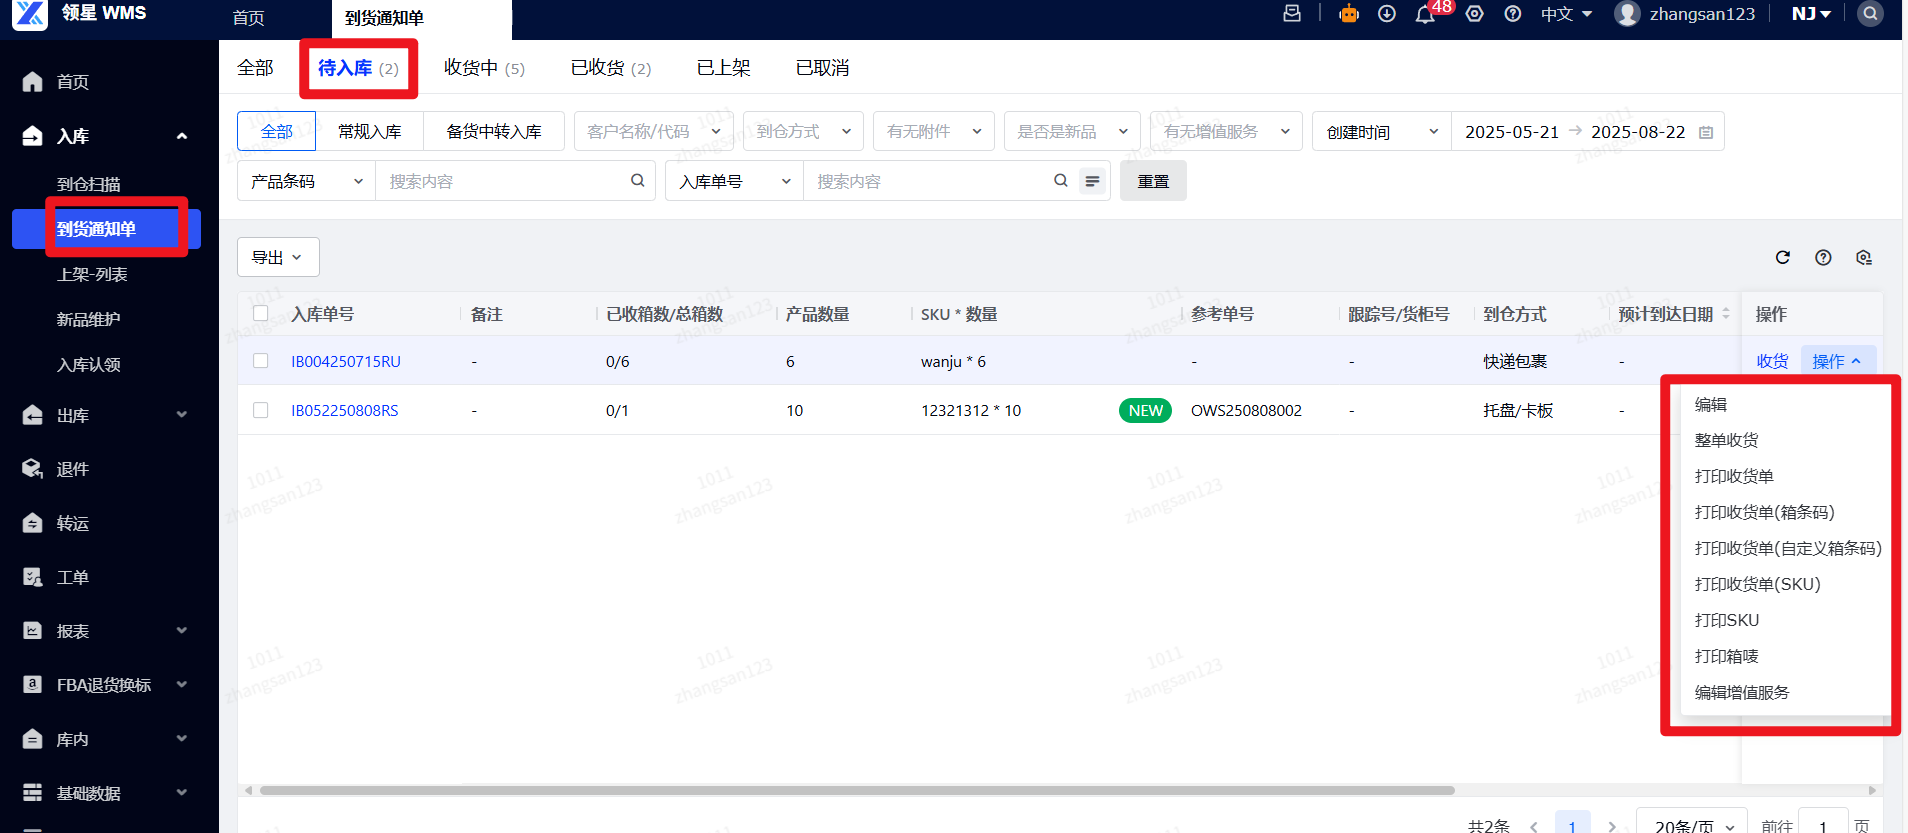1908x833 pixels.
Task: Open order link IB004250715RU
Action: [346, 361]
